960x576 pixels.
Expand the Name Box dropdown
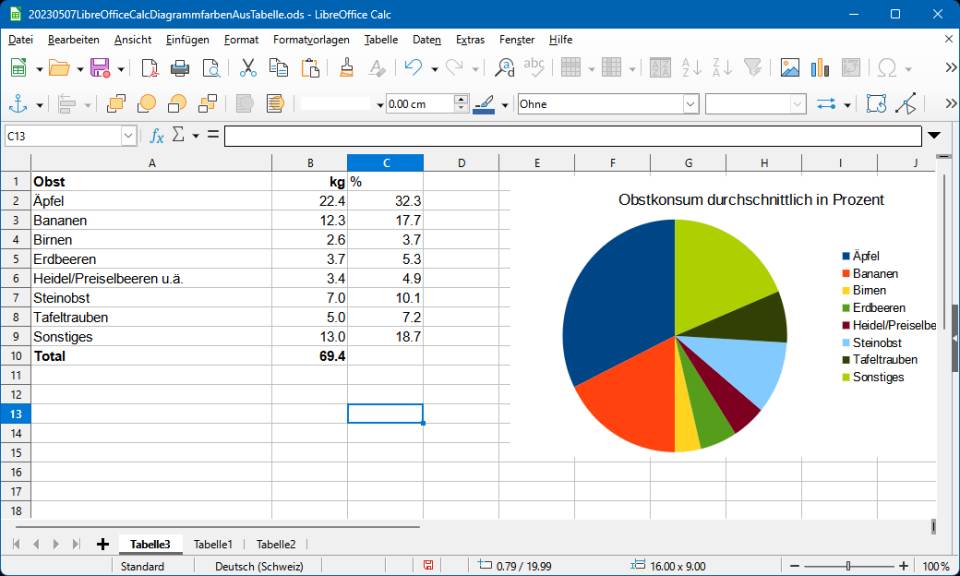tap(127, 134)
